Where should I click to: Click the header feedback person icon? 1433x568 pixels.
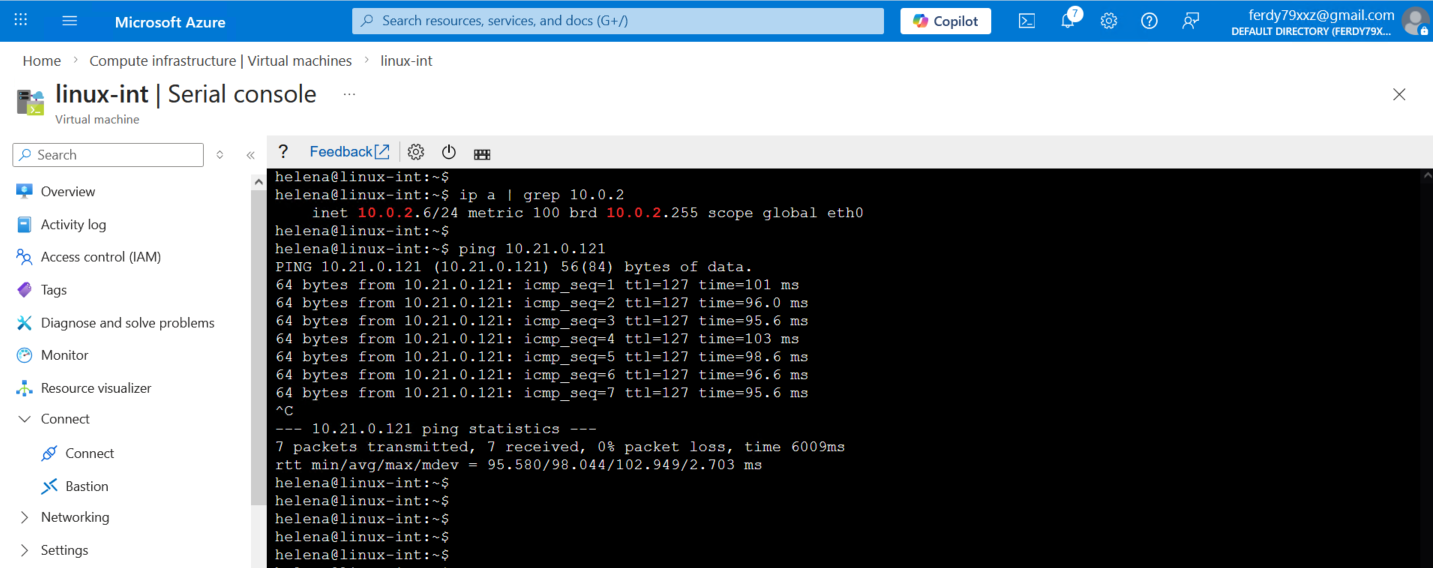[x=1190, y=21]
